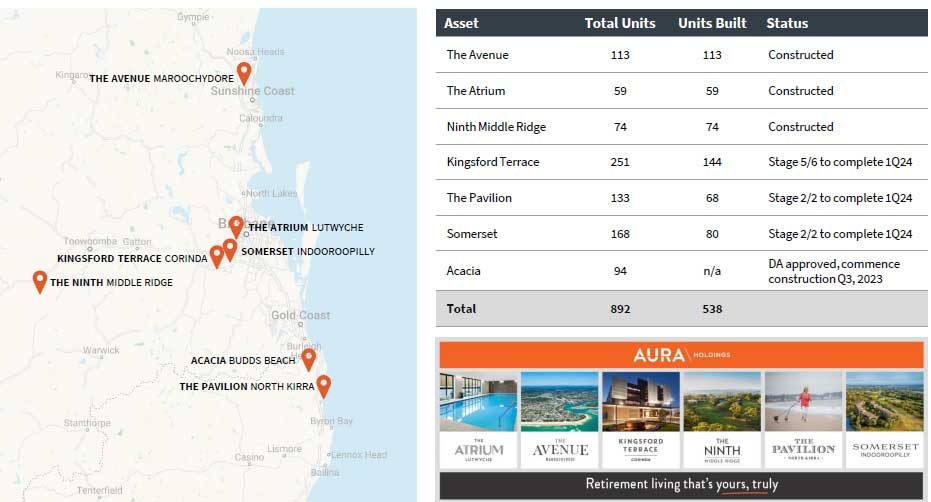Click units built value 144
This screenshot has height=502, width=931.
coord(712,162)
